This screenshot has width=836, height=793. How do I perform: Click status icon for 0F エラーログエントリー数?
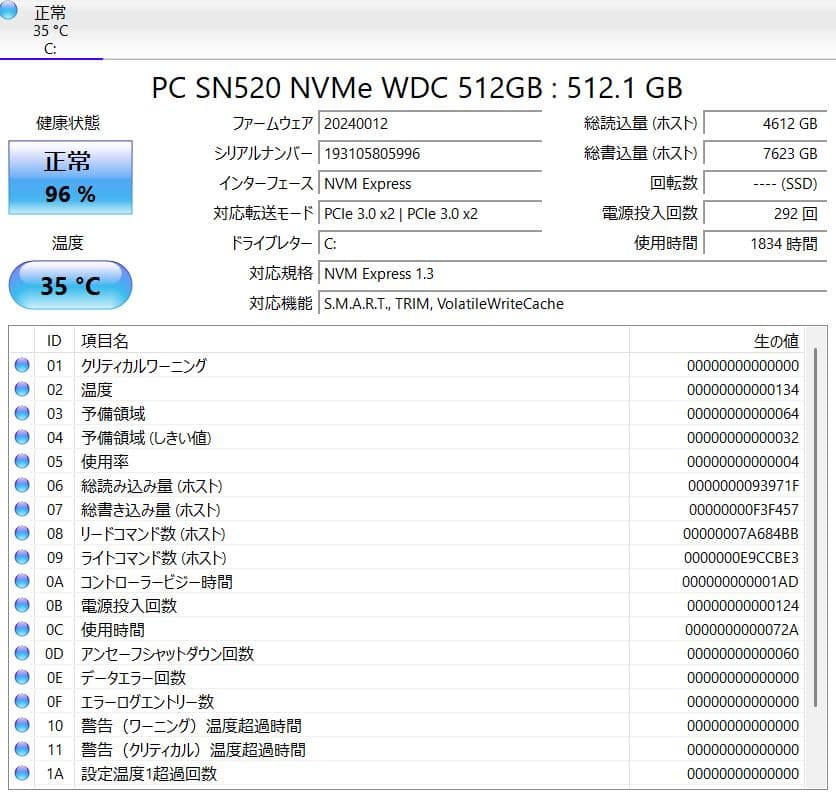(x=22, y=701)
